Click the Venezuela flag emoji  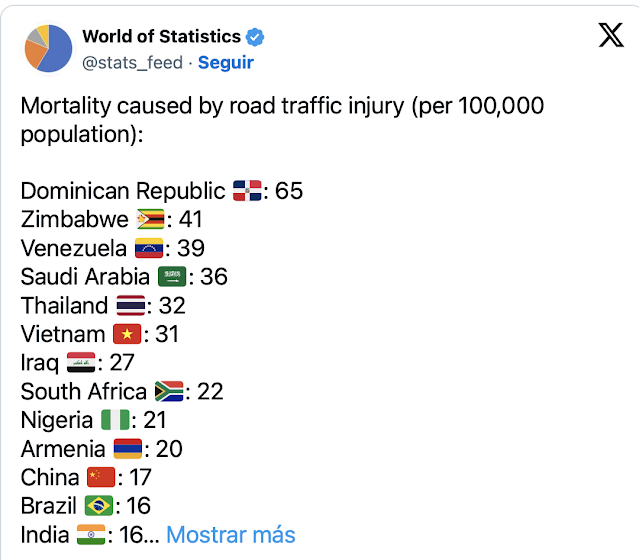(149, 248)
